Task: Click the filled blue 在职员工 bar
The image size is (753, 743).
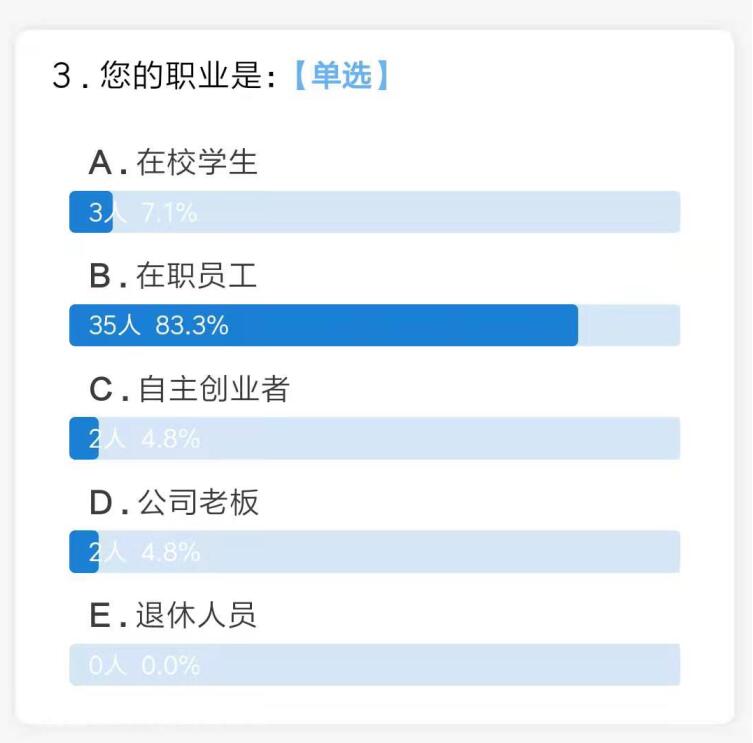Action: coord(323,325)
